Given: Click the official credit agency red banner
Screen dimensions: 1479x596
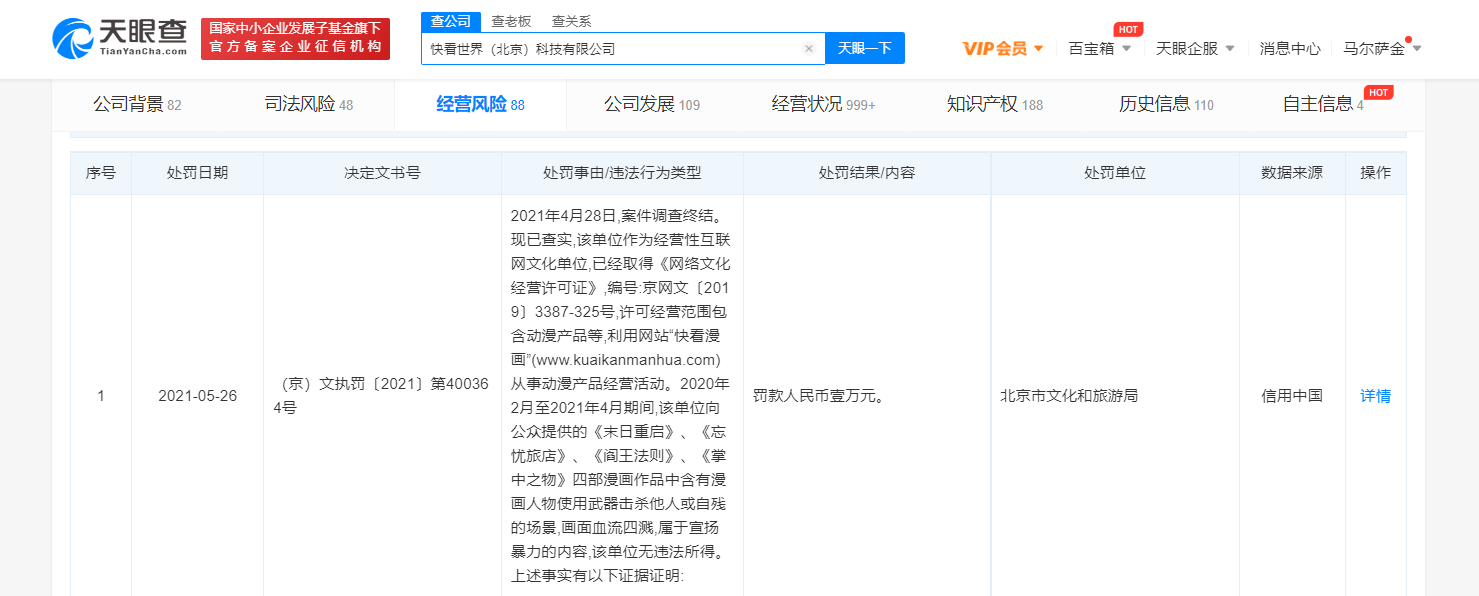Looking at the screenshot, I should [295, 39].
